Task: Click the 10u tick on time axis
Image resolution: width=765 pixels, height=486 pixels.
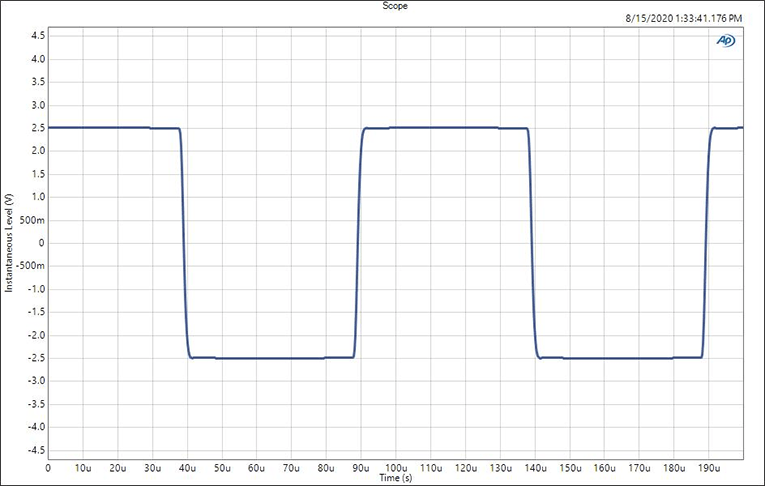Action: [83, 467]
